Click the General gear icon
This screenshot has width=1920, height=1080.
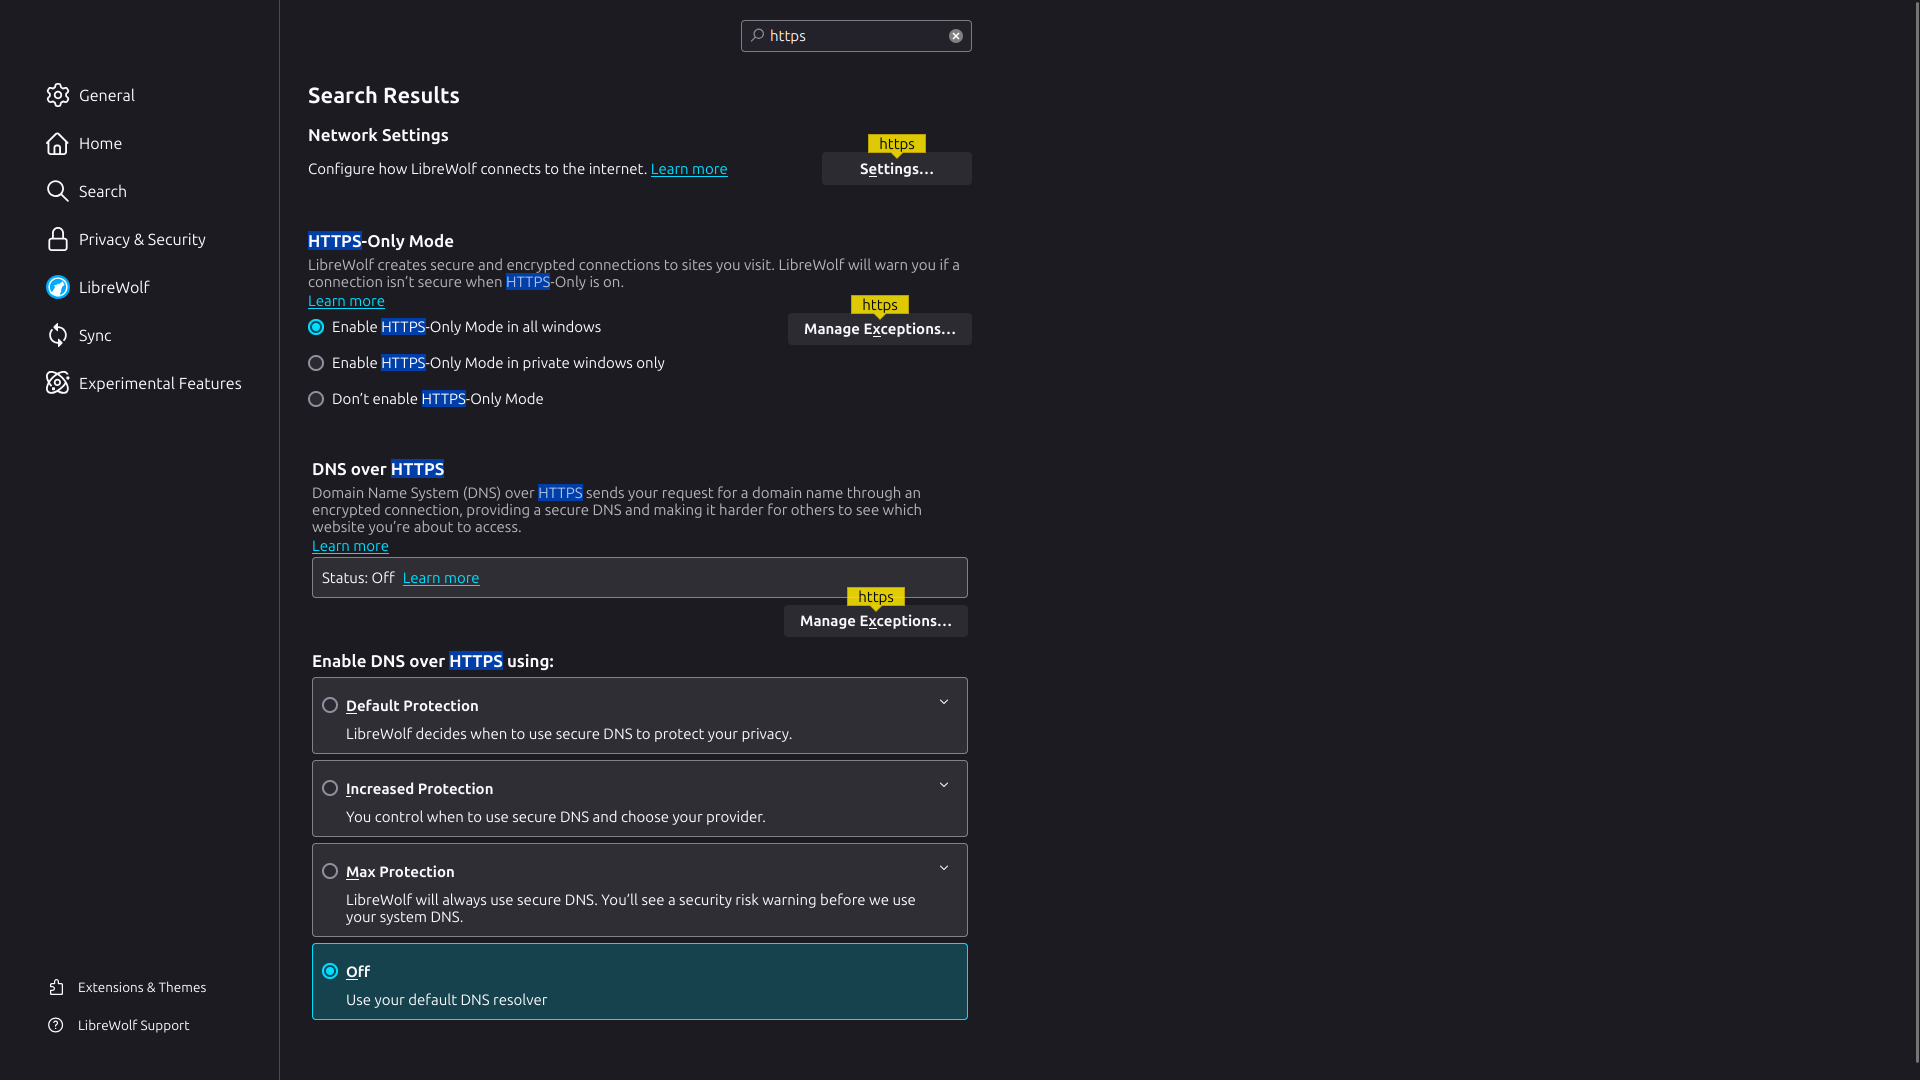pyautogui.click(x=58, y=95)
